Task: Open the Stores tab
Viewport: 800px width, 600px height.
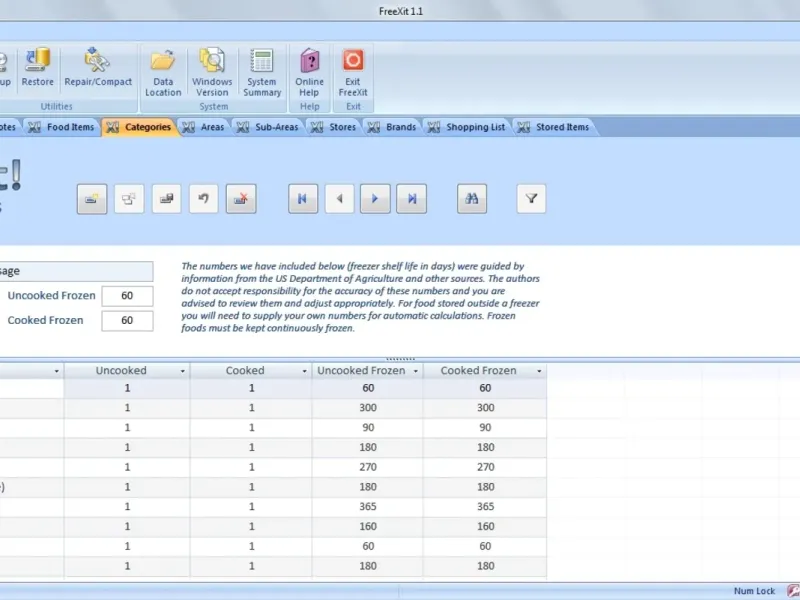Action: [333, 127]
